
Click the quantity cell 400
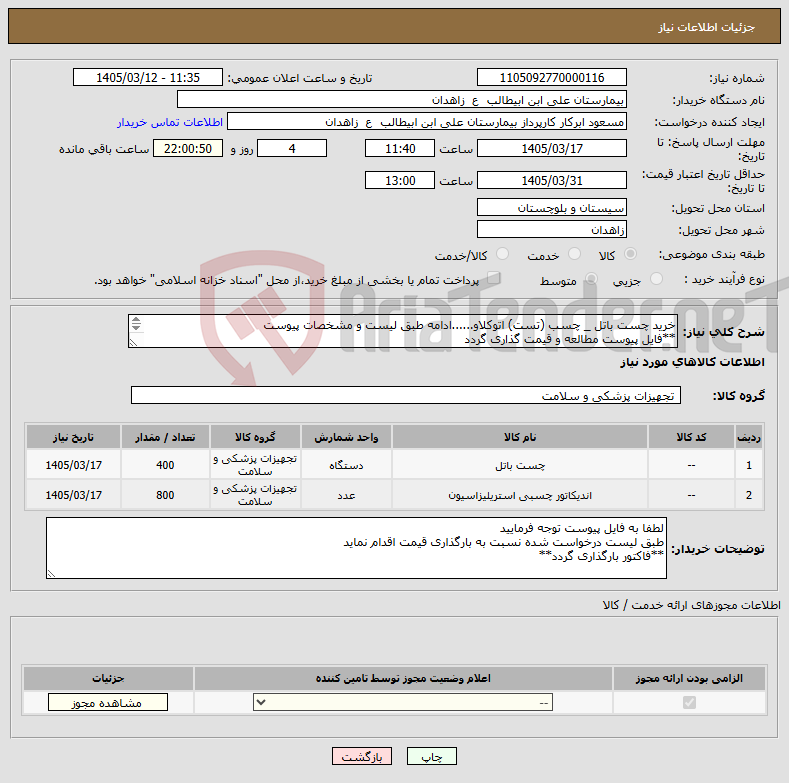point(165,465)
